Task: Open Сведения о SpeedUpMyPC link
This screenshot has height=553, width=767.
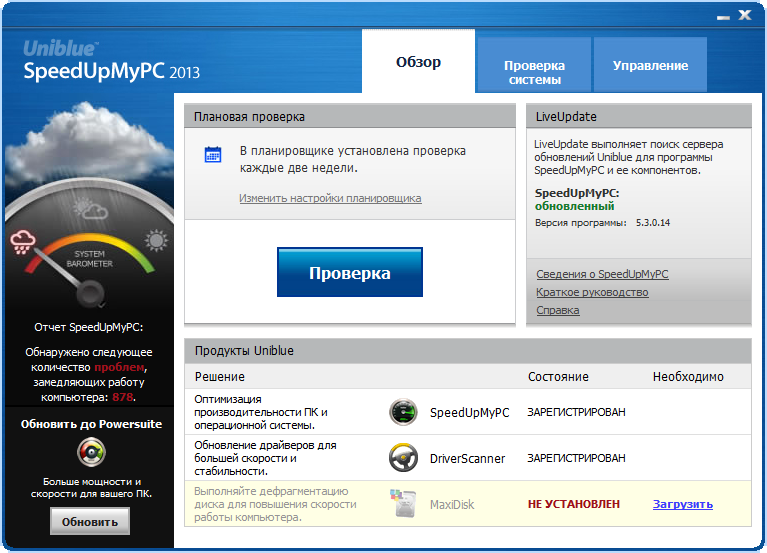Action: pyautogui.click(x=602, y=274)
